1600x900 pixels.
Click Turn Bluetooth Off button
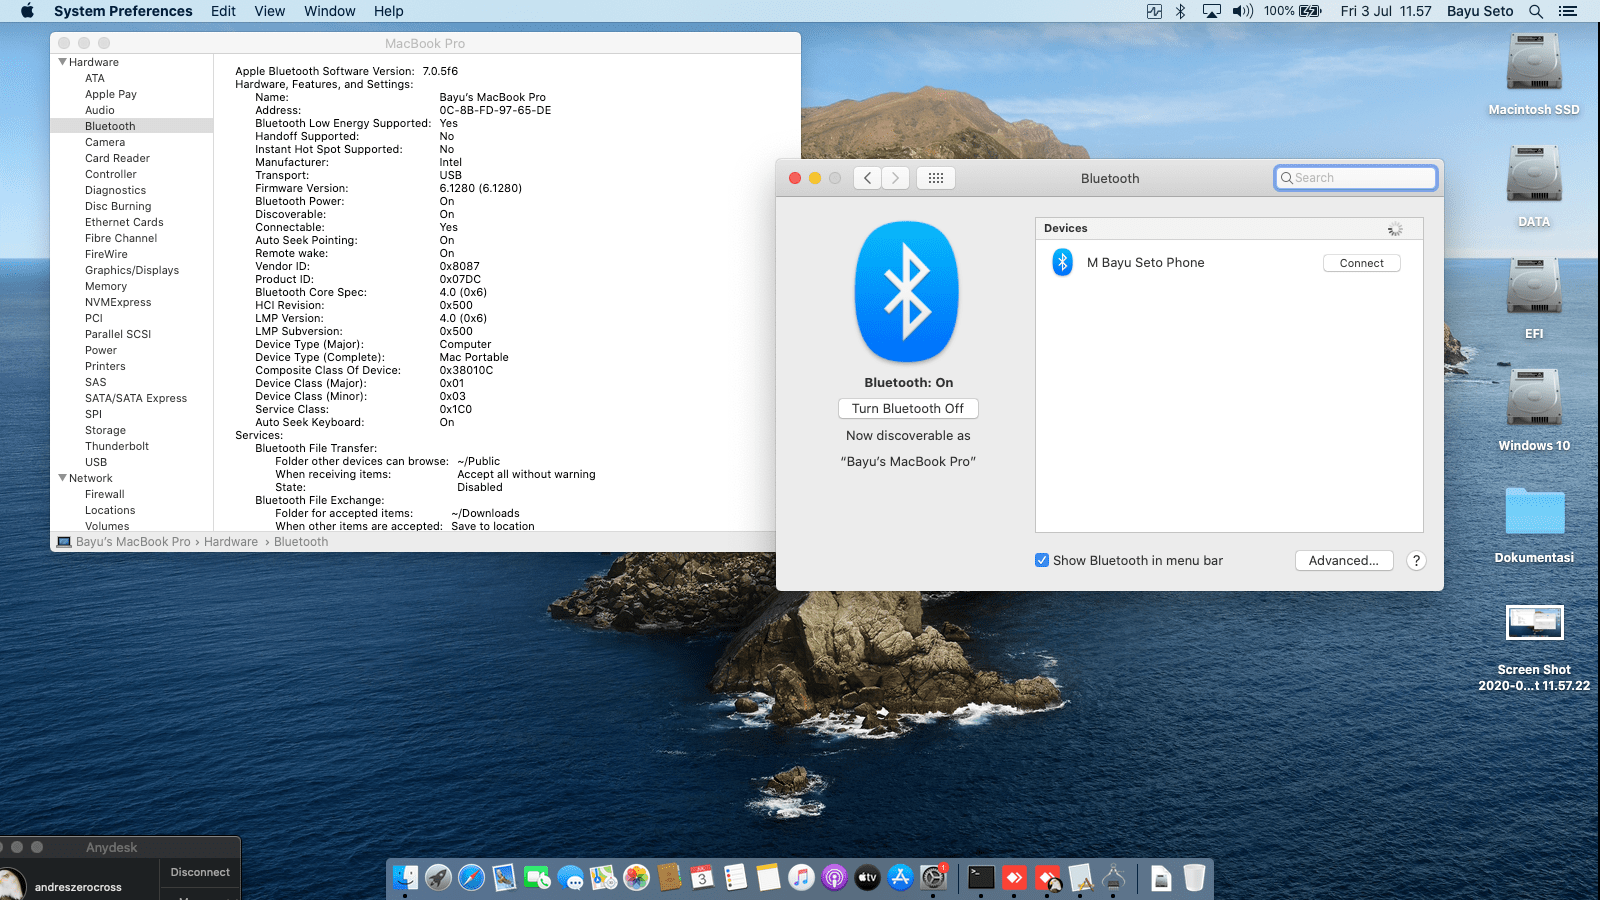908,409
